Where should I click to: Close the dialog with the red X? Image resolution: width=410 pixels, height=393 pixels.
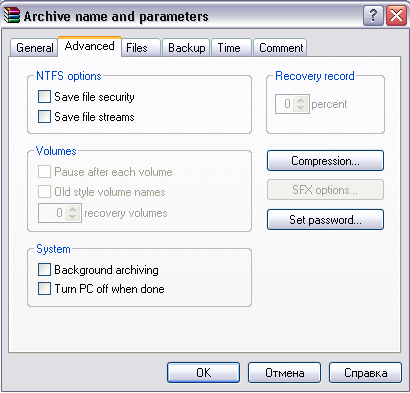click(x=396, y=15)
